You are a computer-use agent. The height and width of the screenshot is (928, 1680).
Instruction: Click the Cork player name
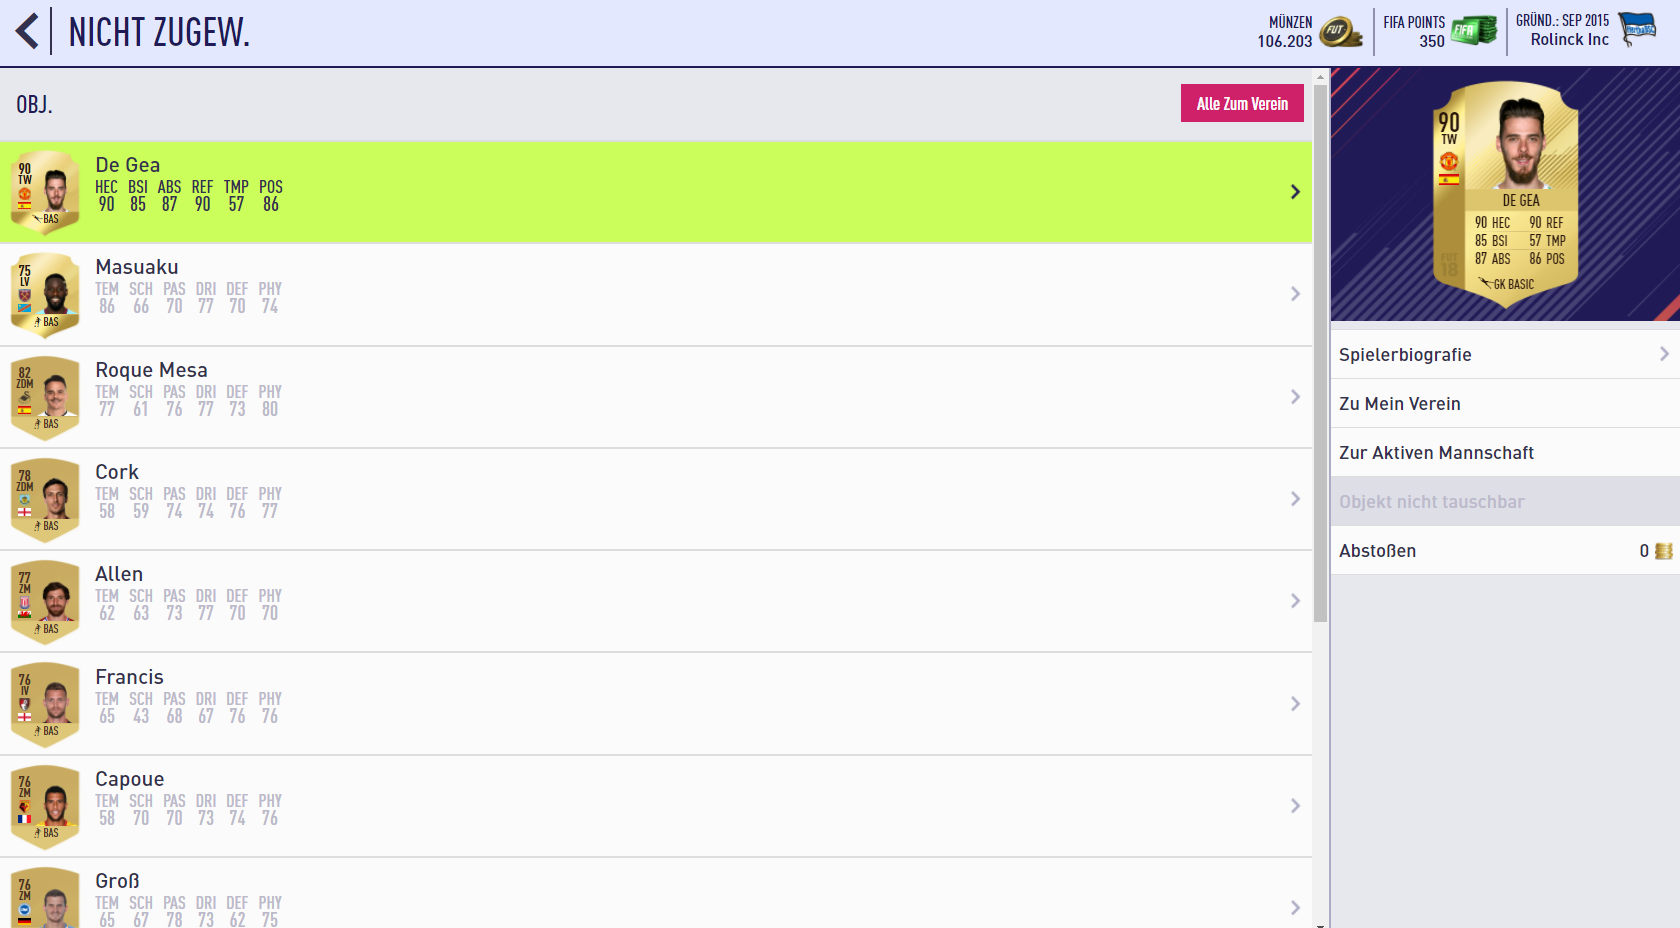tap(117, 472)
